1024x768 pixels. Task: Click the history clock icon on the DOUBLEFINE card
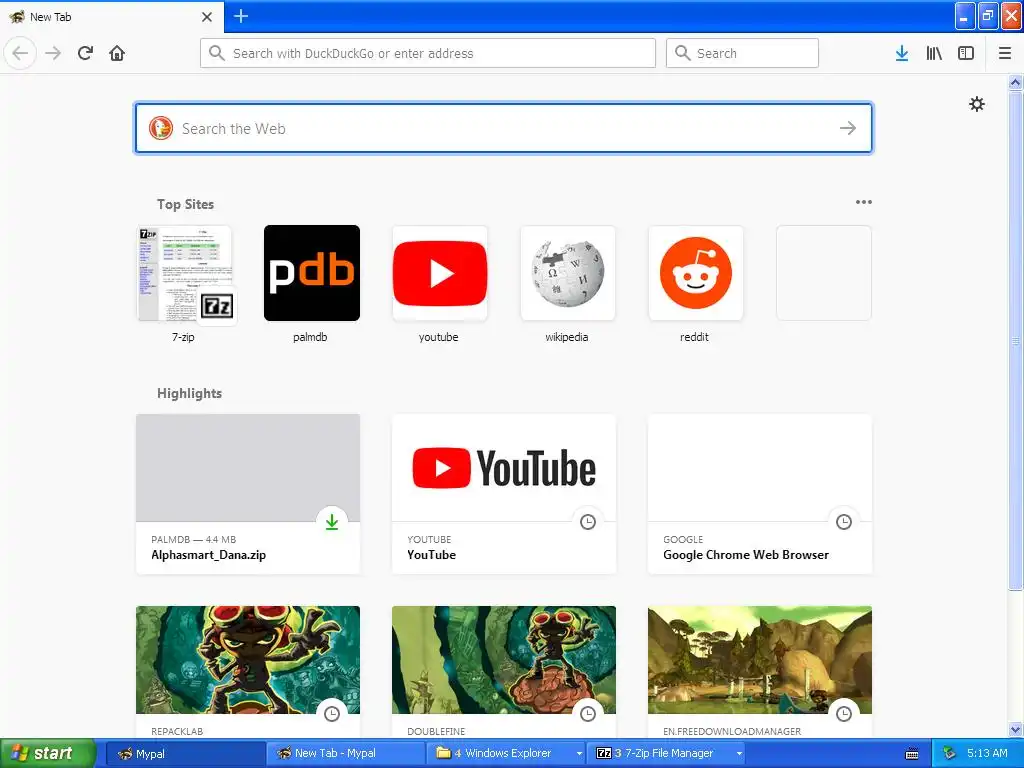(588, 714)
